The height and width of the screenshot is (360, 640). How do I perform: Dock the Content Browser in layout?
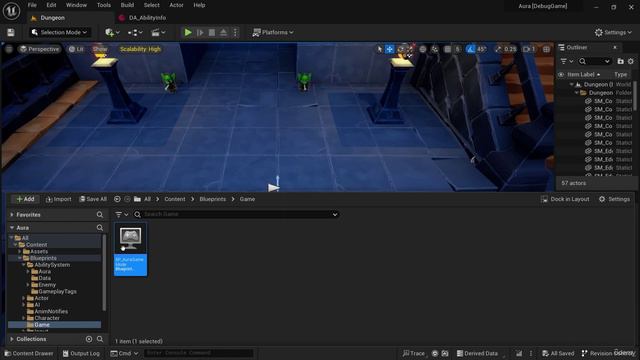565,199
